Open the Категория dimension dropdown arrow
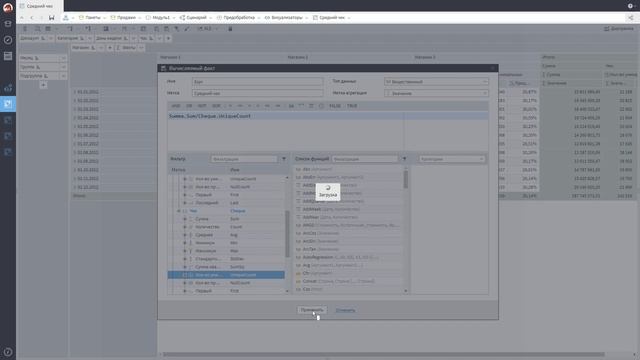The width and height of the screenshot is (640, 360). point(89,38)
